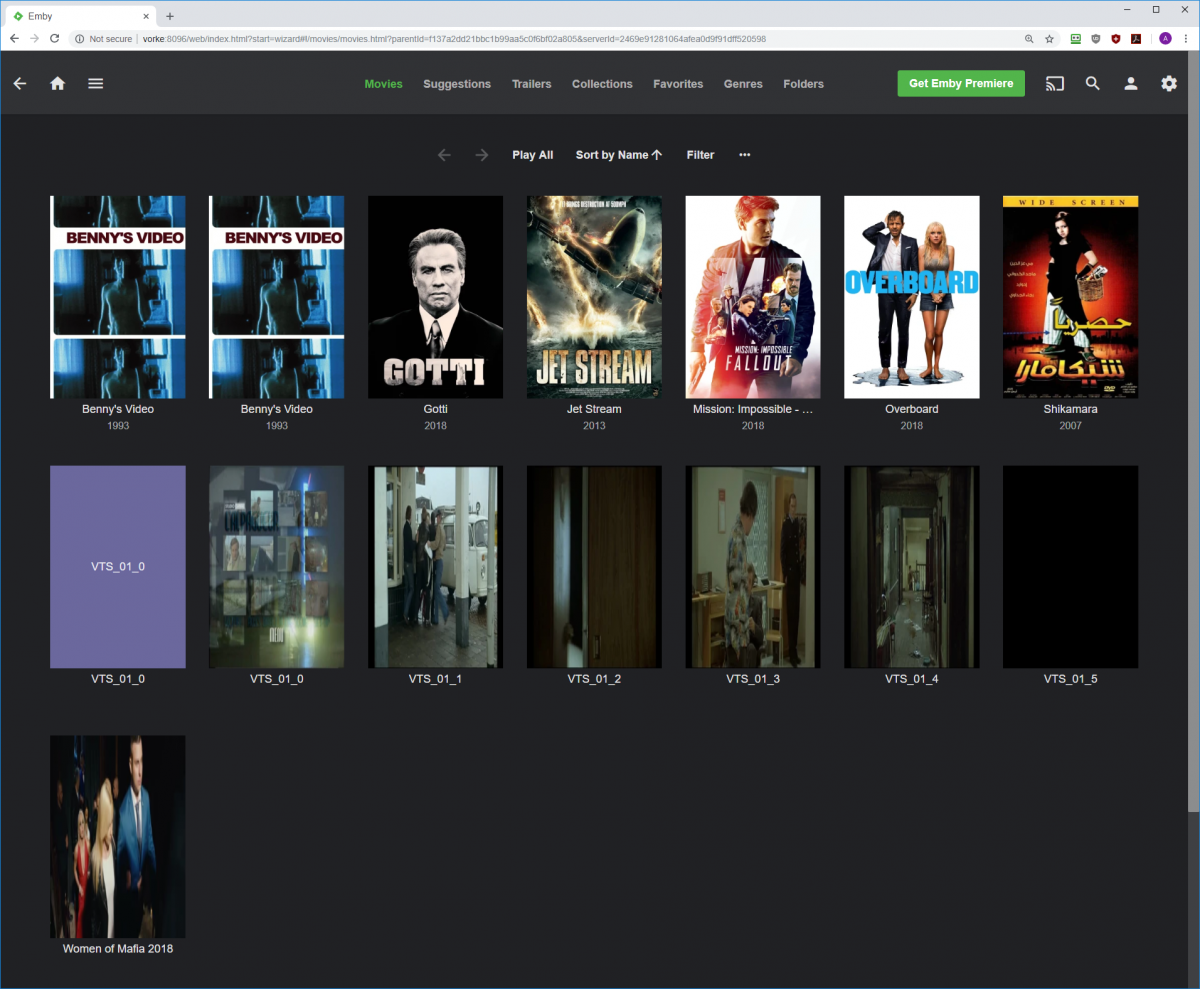Click the Not secure site info icon
Viewport: 1200px width, 989px height.
coord(80,38)
